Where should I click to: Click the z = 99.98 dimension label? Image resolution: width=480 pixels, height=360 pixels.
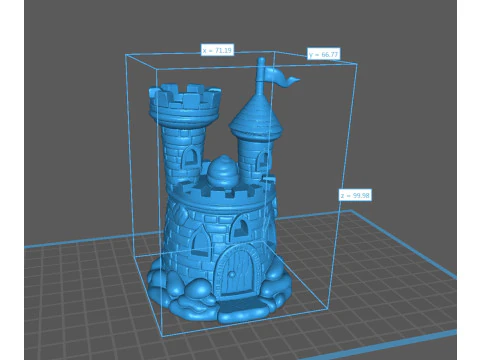click(355, 195)
